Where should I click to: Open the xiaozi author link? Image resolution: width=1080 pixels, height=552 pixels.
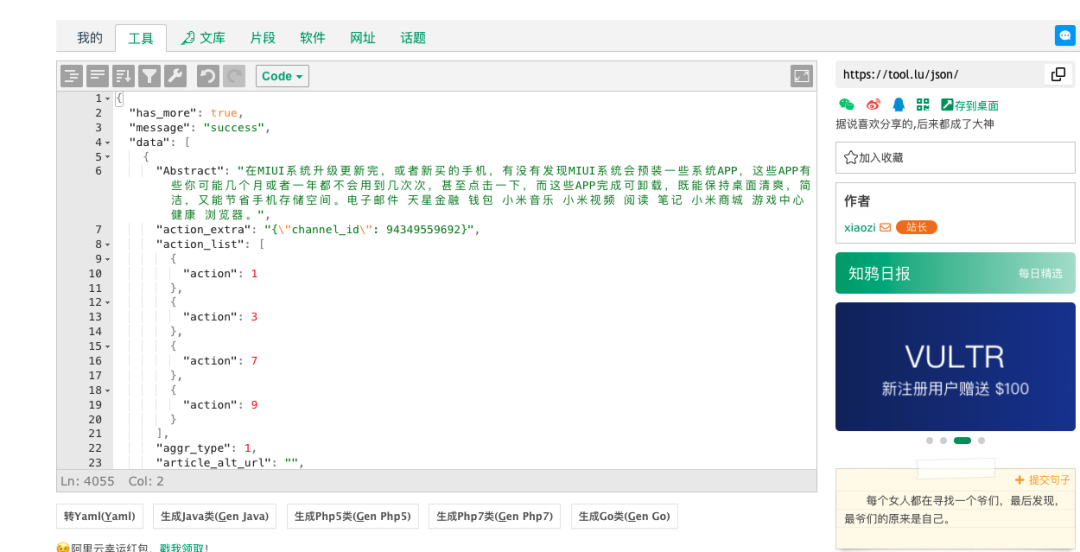pos(860,227)
